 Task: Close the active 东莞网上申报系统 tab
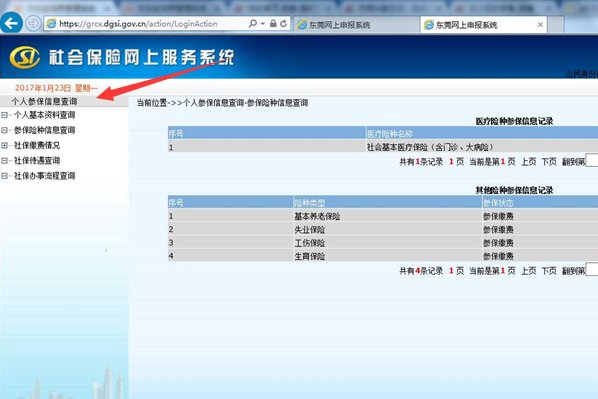[540, 25]
